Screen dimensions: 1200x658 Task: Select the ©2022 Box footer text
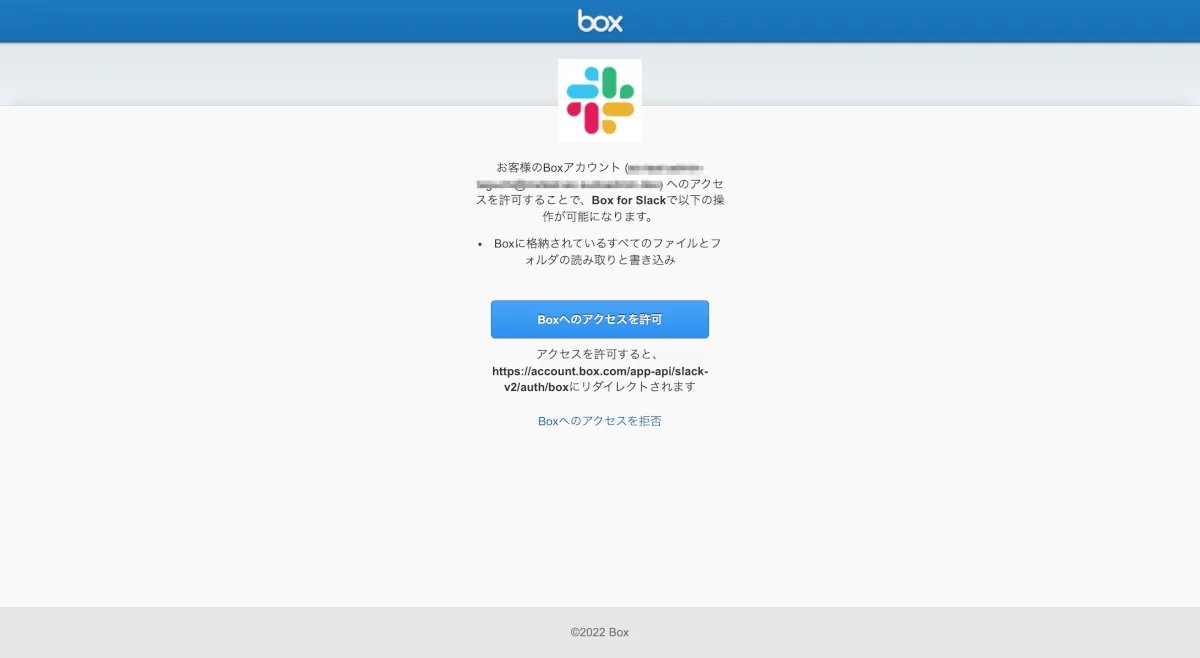point(600,632)
